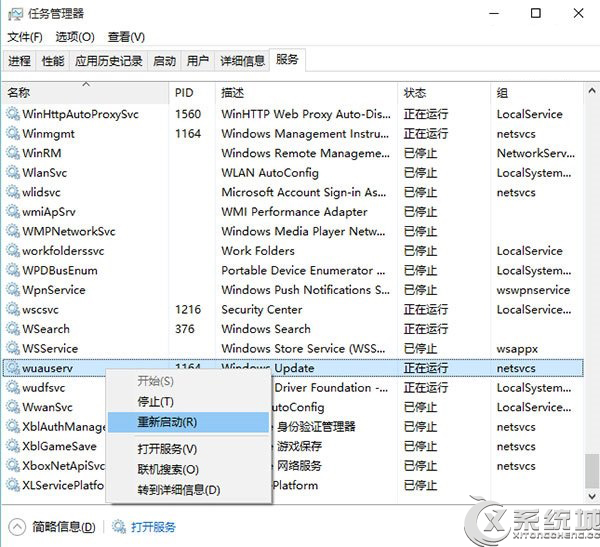Click the scrollbar down arrow
600x547 pixels.
592,496
